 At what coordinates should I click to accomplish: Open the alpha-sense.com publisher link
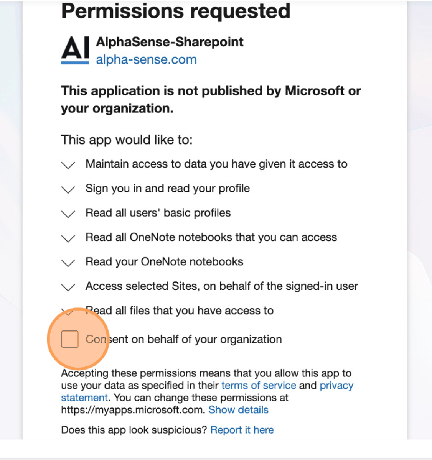(146, 60)
